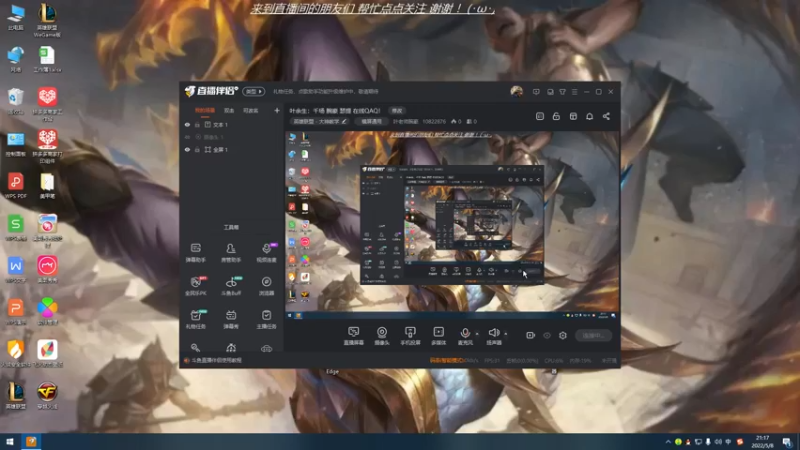Click the layout icon left of the bell
This screenshot has height=450, width=800.
pyautogui.click(x=573, y=116)
